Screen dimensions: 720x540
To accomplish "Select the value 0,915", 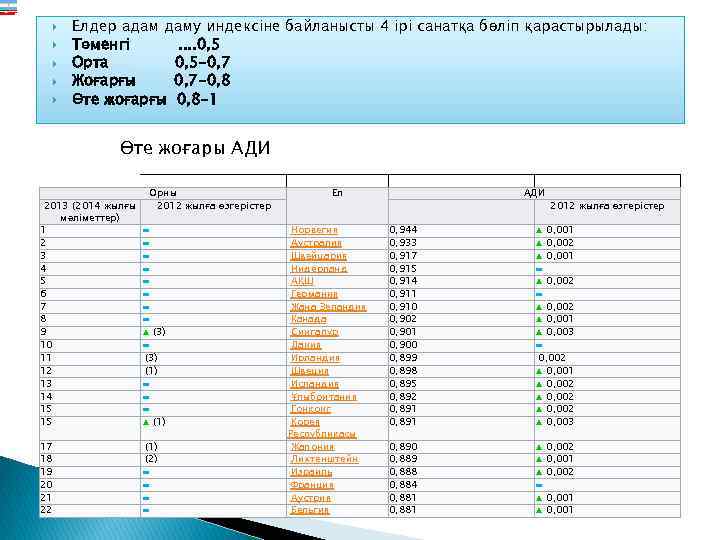I will pyautogui.click(x=403, y=268).
